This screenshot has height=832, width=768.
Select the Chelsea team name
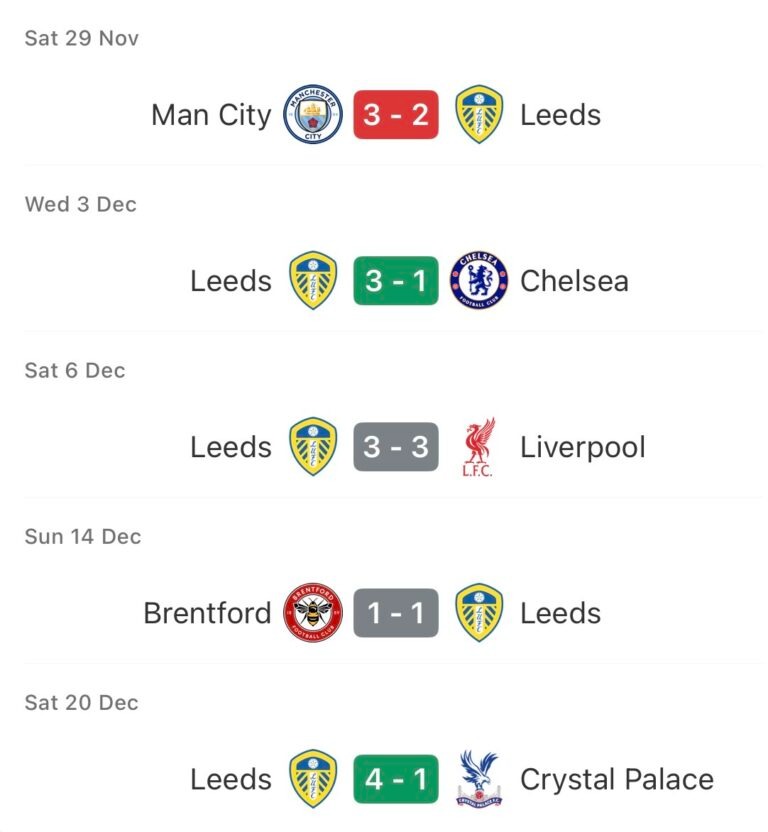(x=574, y=281)
